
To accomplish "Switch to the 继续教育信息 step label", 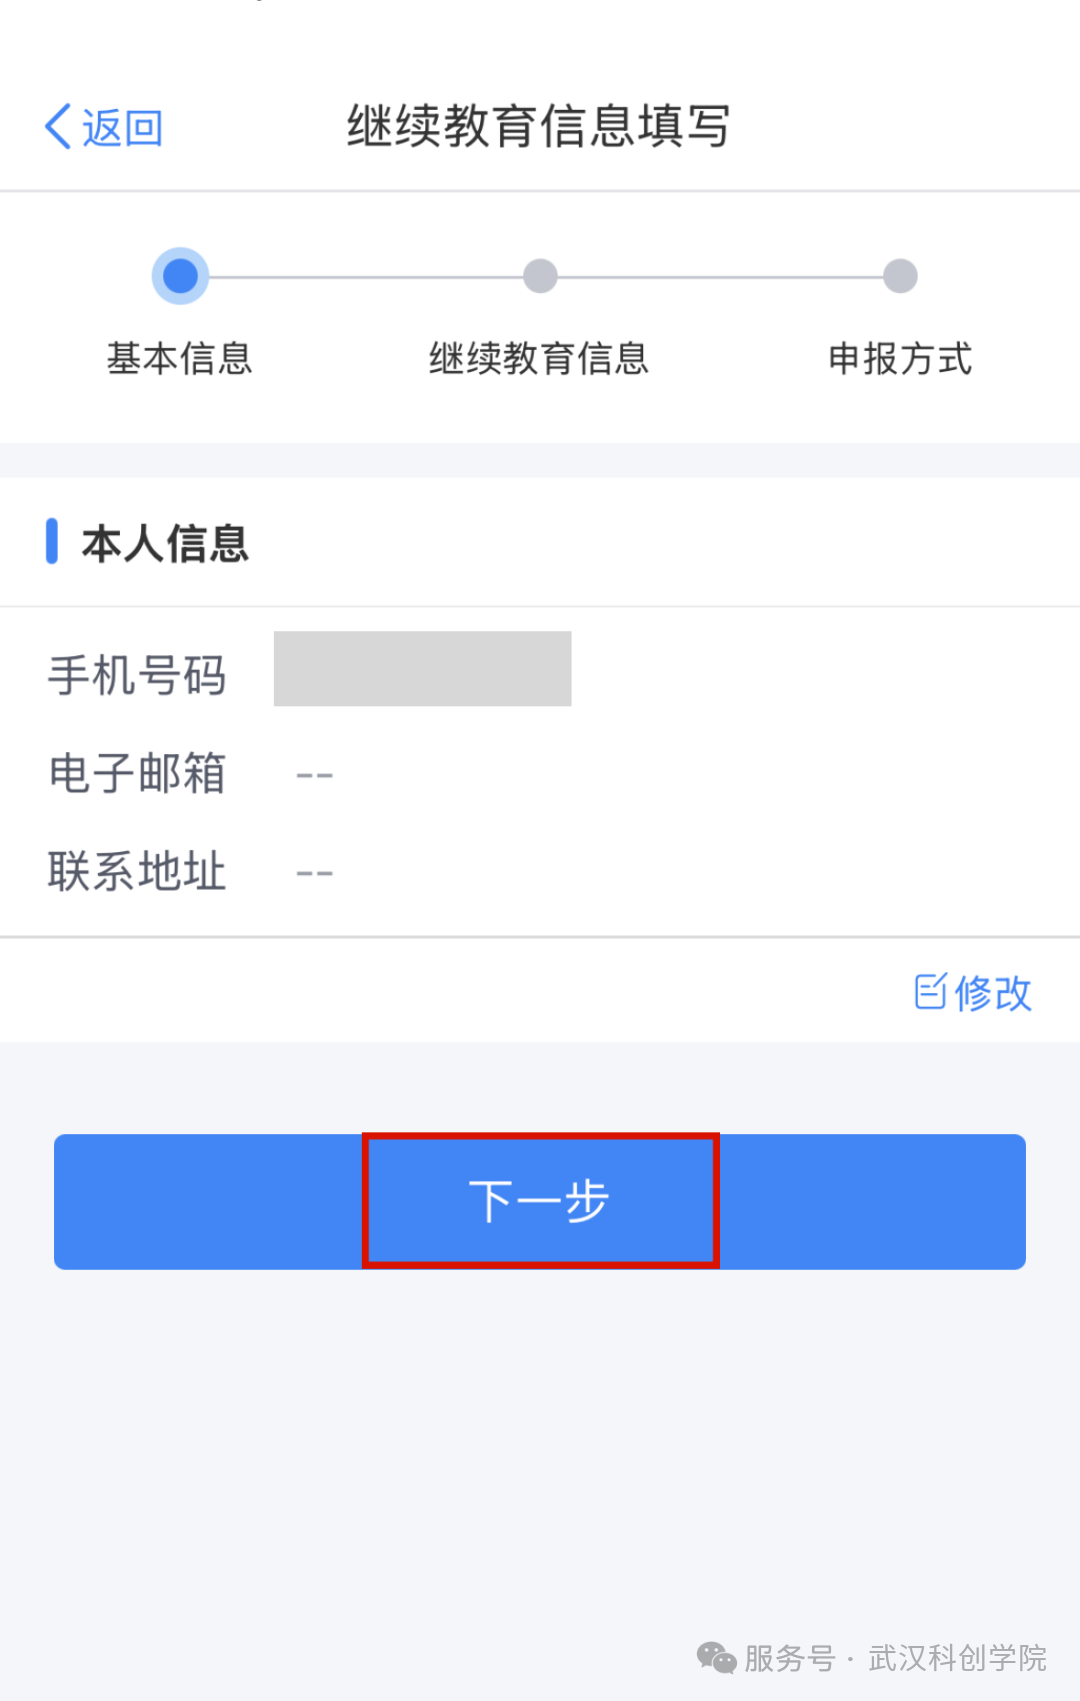I will coord(540,358).
